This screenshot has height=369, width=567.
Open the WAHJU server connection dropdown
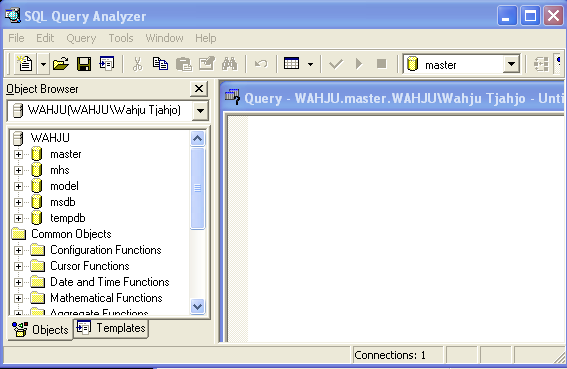coord(200,110)
